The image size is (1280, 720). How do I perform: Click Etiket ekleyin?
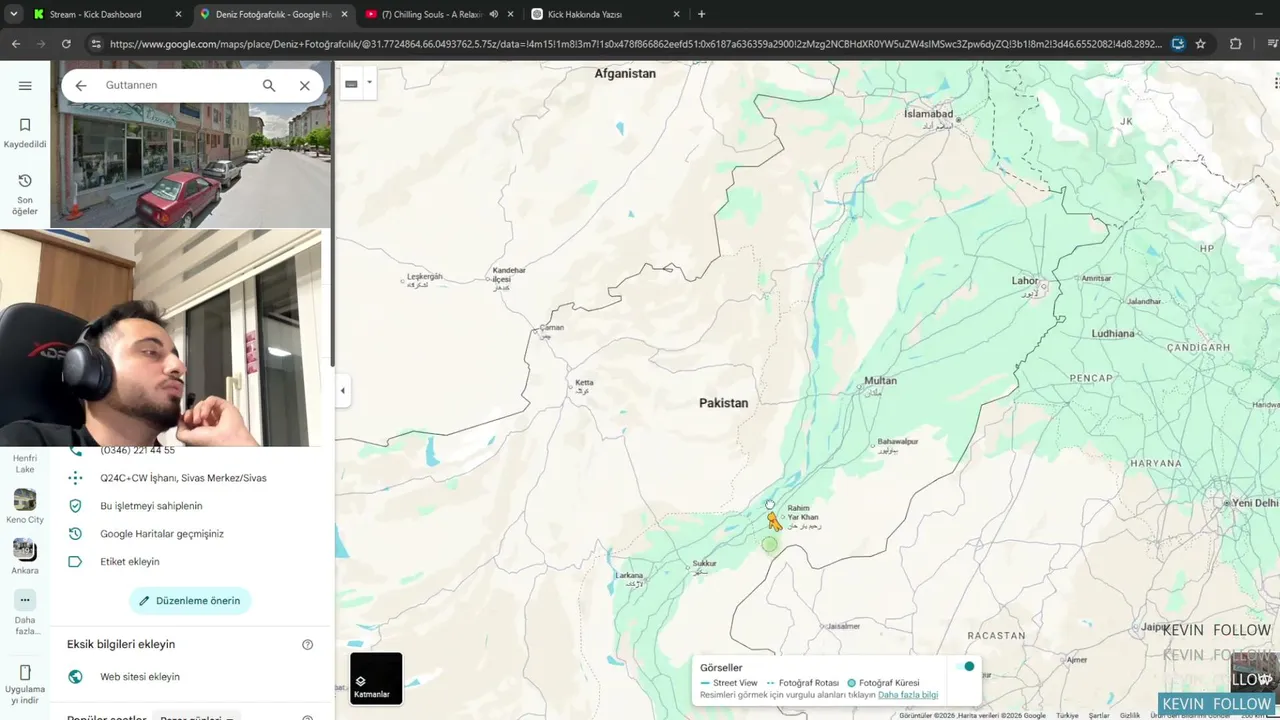130,562
